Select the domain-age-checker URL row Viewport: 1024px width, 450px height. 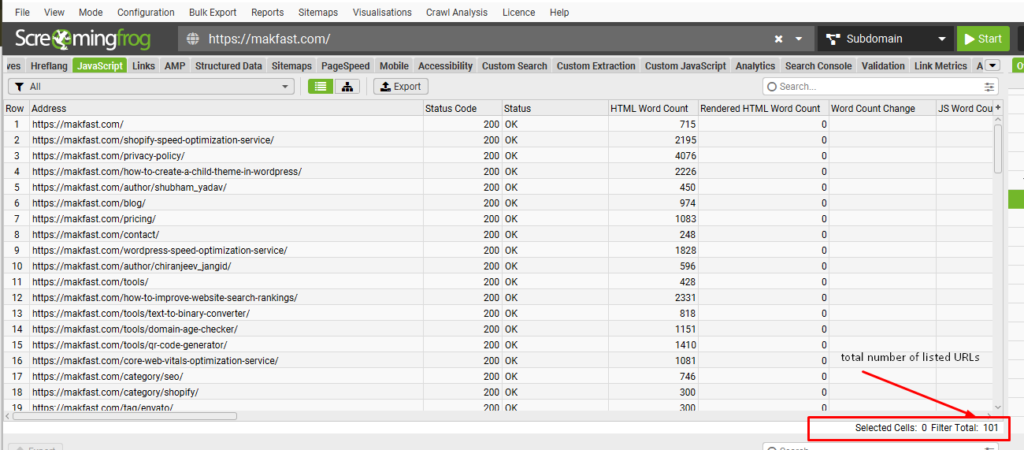[x=498, y=329]
